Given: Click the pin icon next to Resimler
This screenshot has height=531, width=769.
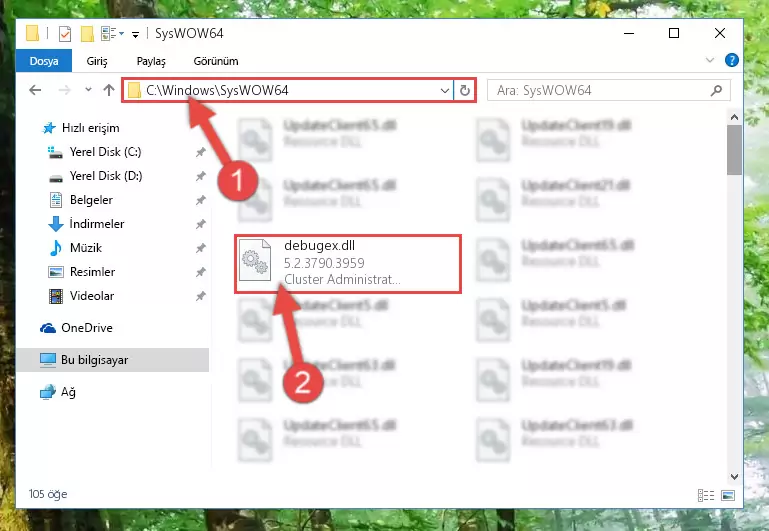Looking at the screenshot, I should [x=200, y=272].
